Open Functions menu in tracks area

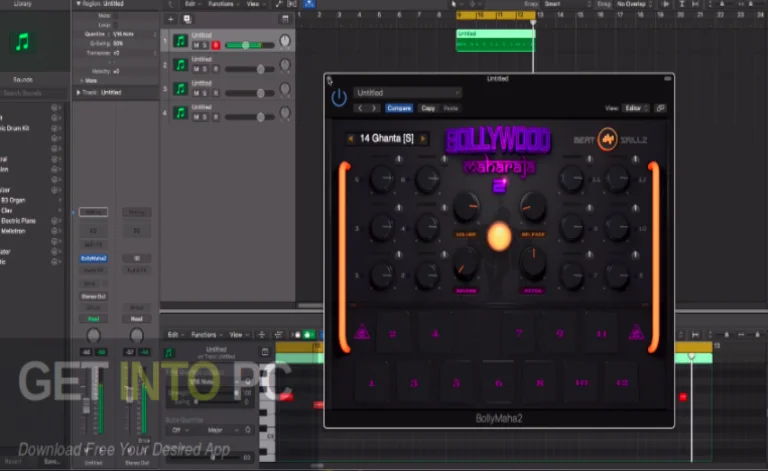(x=223, y=4)
